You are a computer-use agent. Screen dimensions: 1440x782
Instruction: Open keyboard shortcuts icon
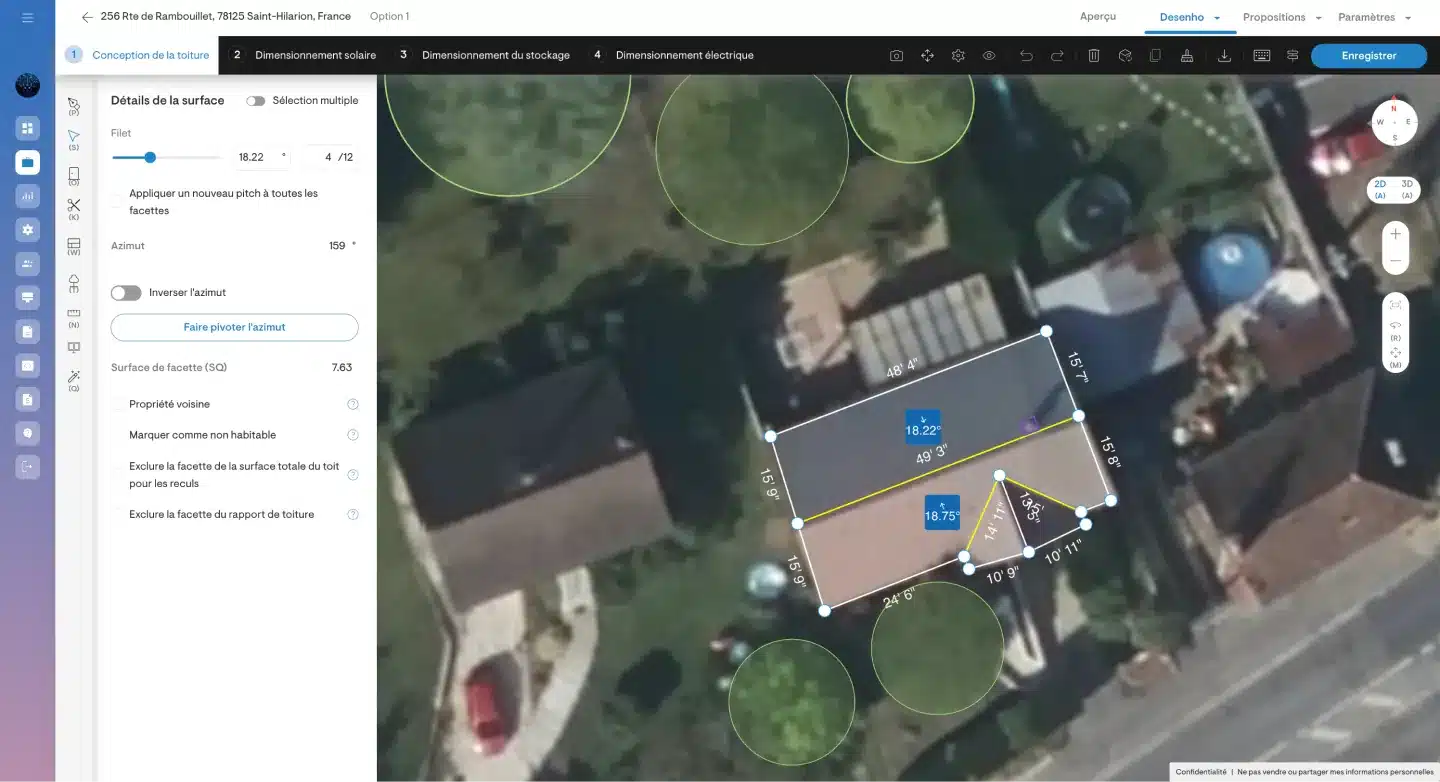pyautogui.click(x=1261, y=56)
